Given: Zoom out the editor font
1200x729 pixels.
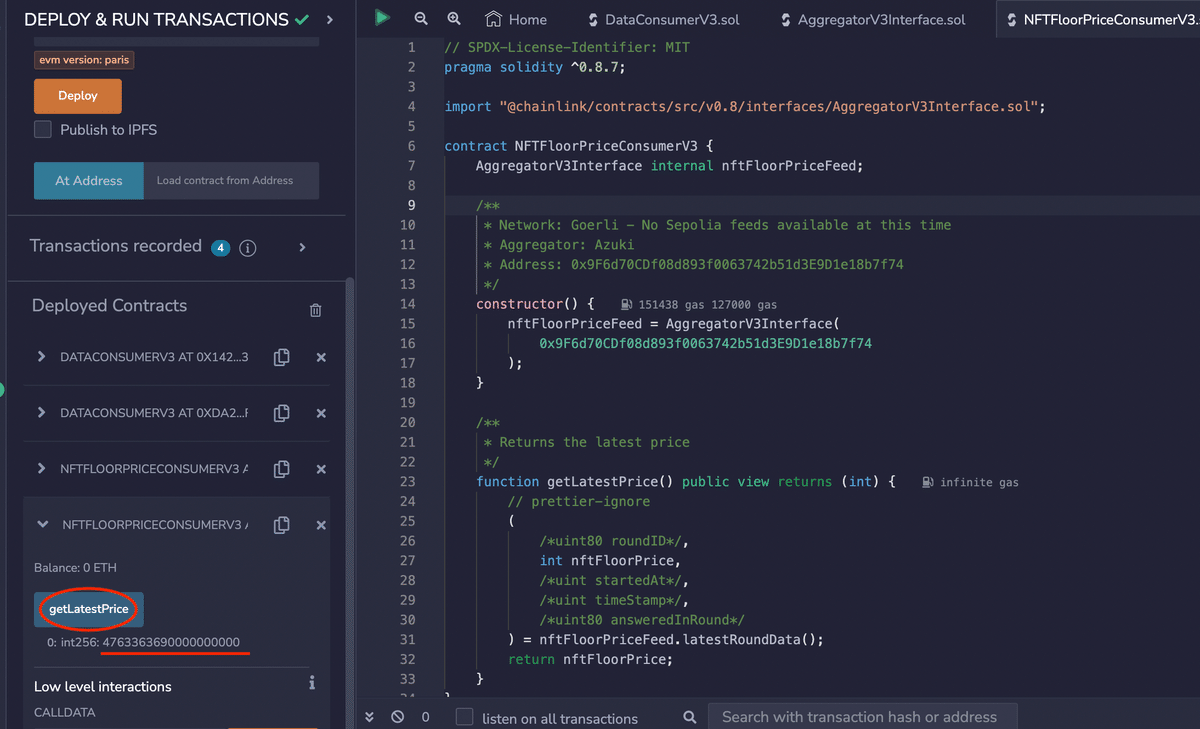Looking at the screenshot, I should tap(421, 19).
